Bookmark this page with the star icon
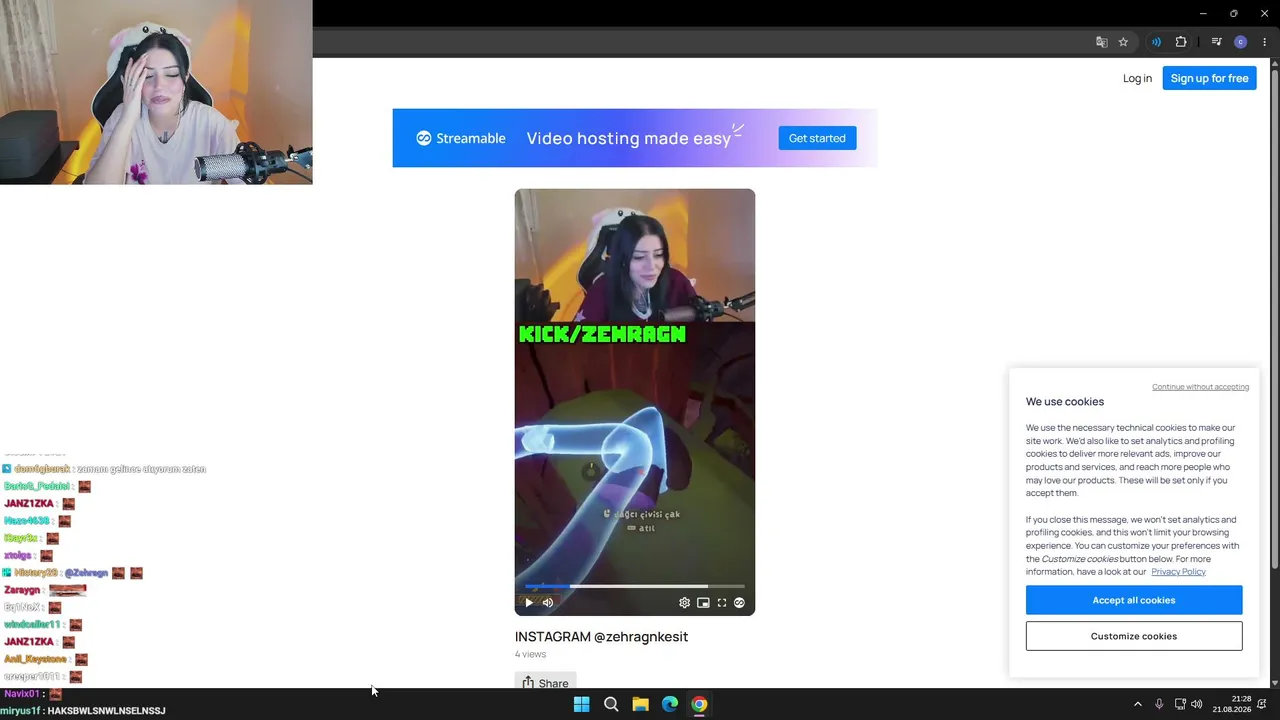Image resolution: width=1280 pixels, height=720 pixels. pos(1123,42)
